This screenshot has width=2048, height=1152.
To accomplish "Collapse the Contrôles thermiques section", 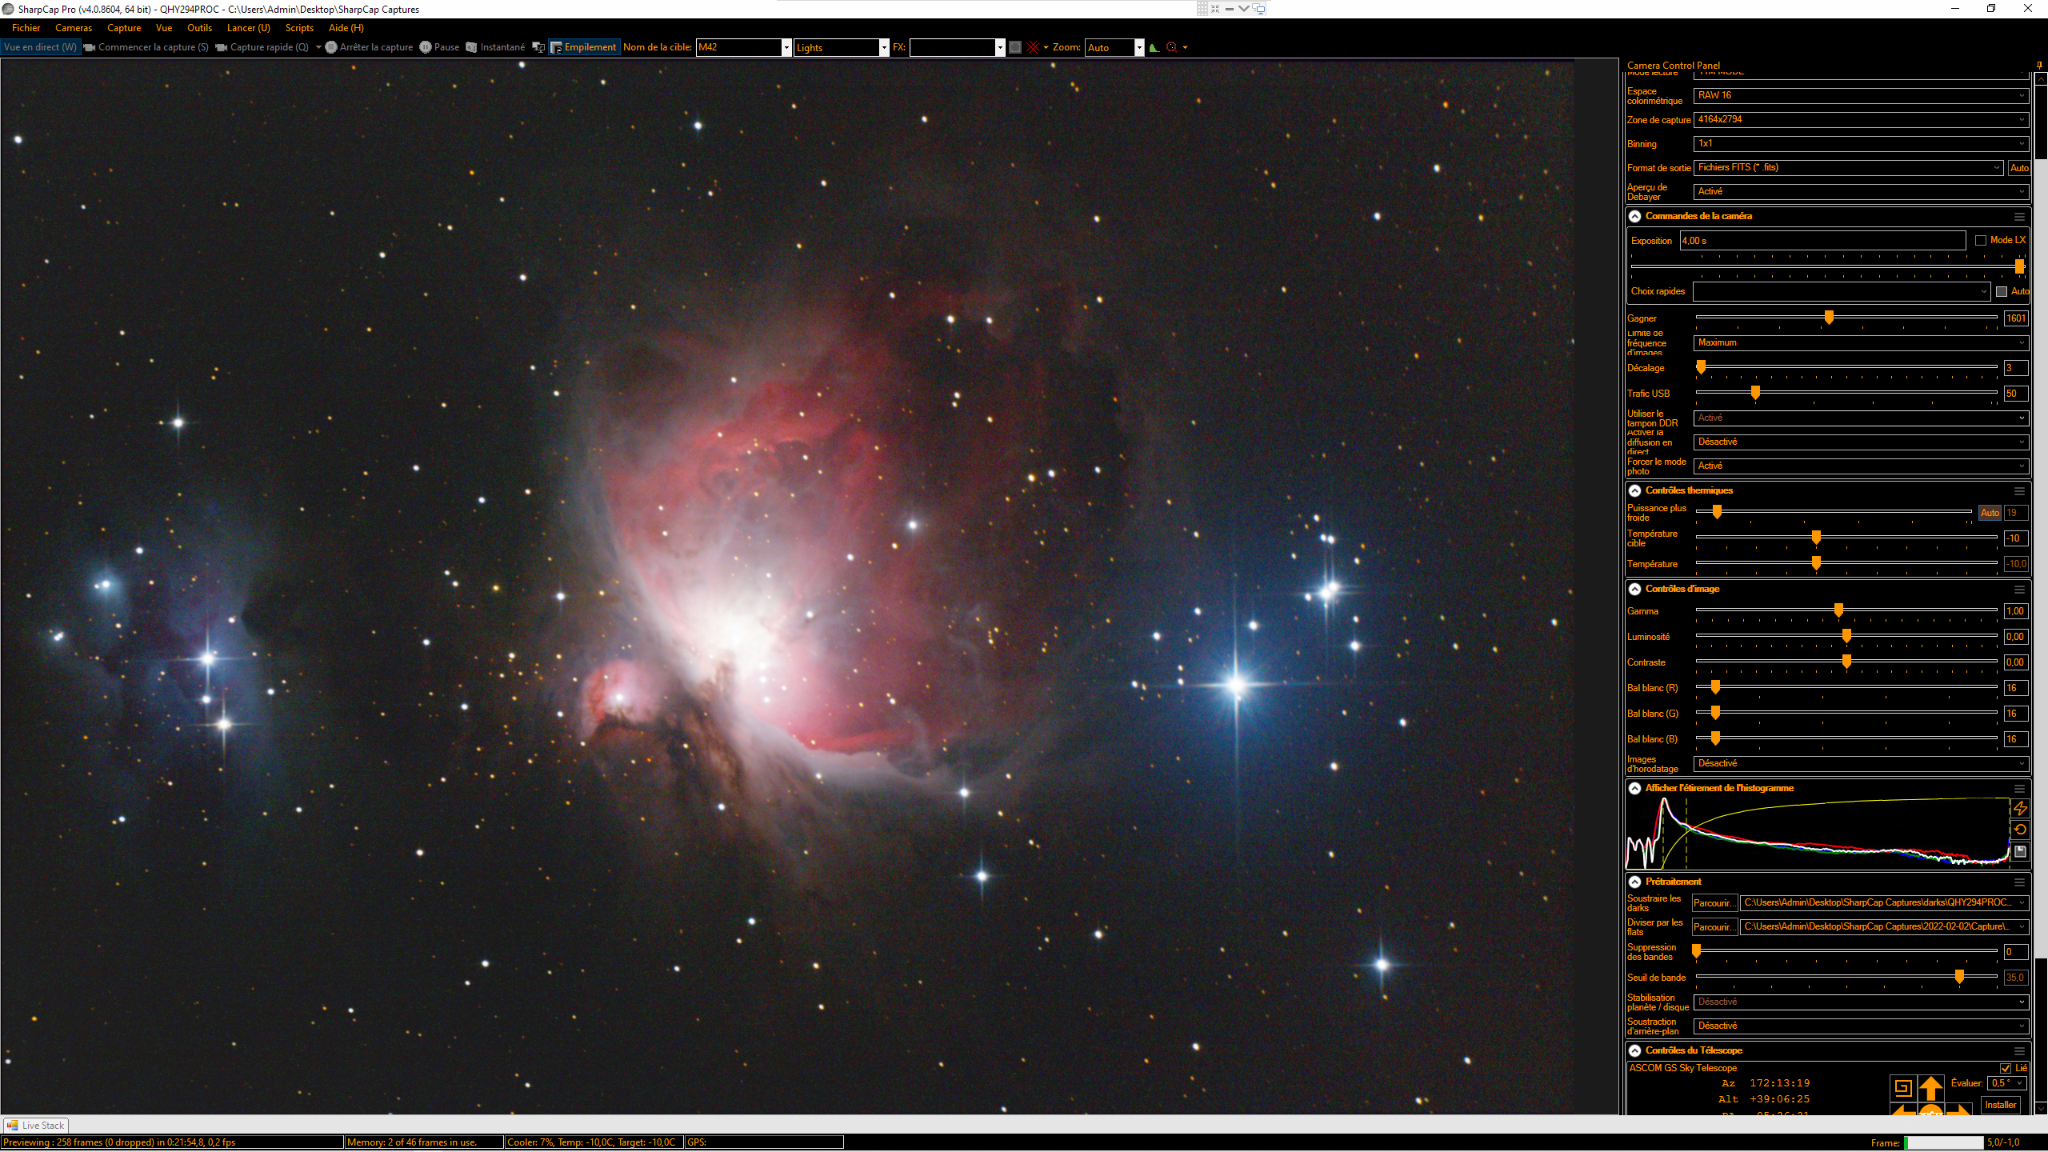I will click(1635, 491).
